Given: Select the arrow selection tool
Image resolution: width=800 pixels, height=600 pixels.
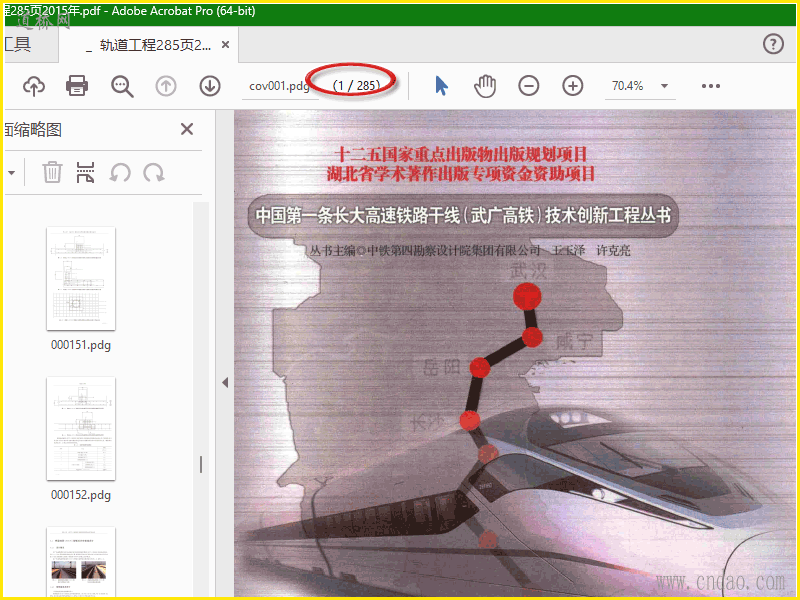Looking at the screenshot, I should point(442,86).
